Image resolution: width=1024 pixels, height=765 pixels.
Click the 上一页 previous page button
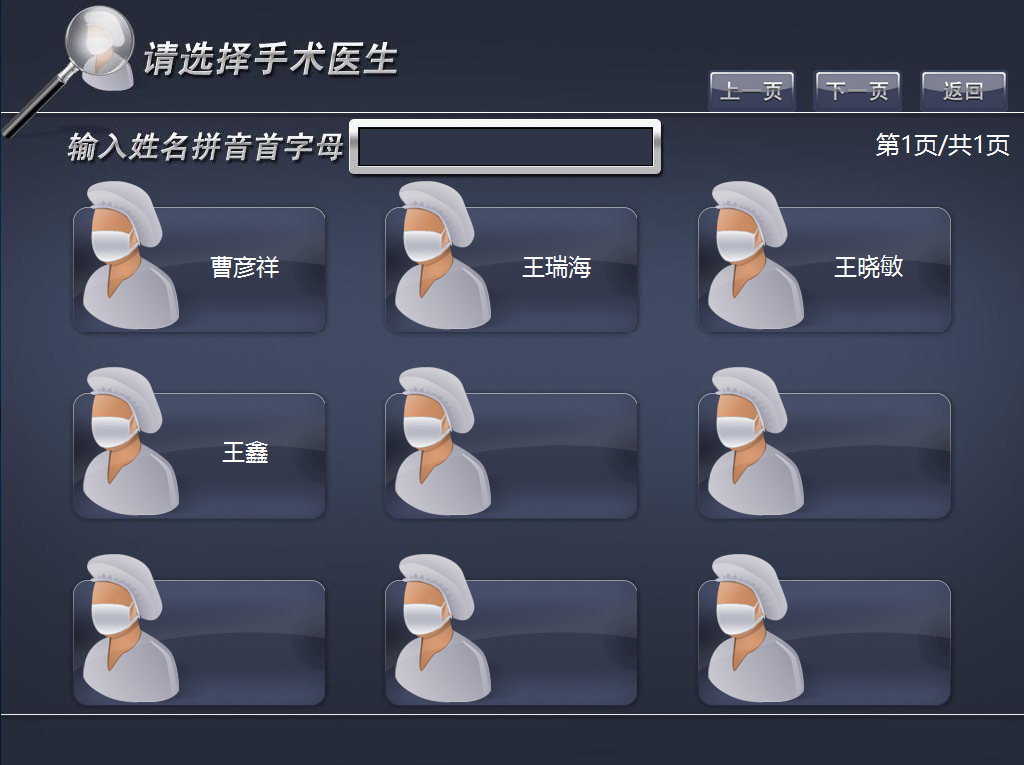752,91
